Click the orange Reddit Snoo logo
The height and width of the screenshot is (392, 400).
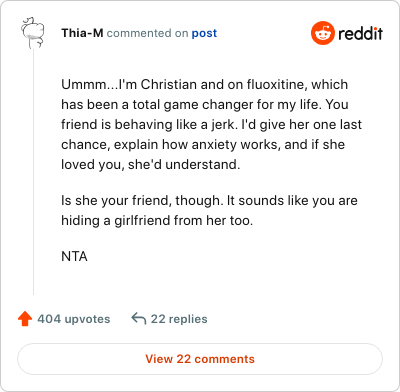tap(322, 33)
